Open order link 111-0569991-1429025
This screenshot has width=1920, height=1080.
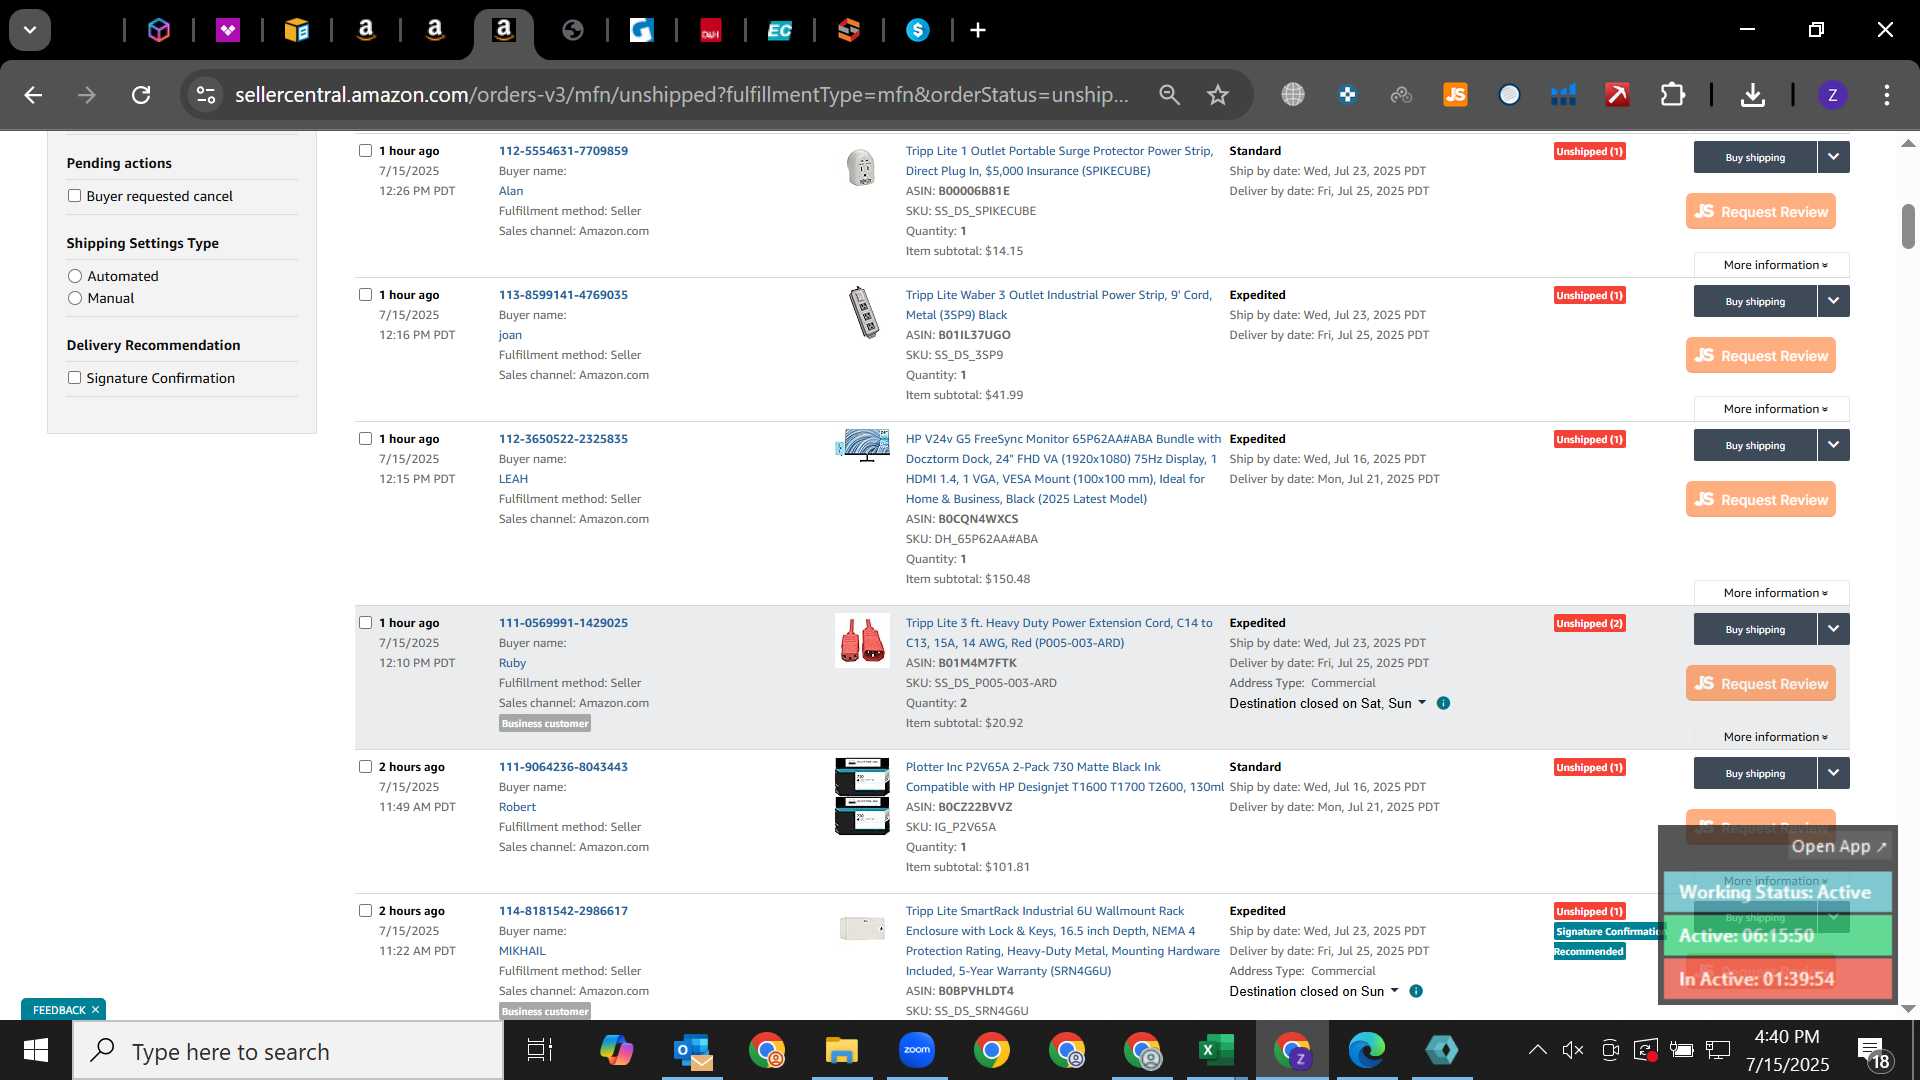pos(563,623)
